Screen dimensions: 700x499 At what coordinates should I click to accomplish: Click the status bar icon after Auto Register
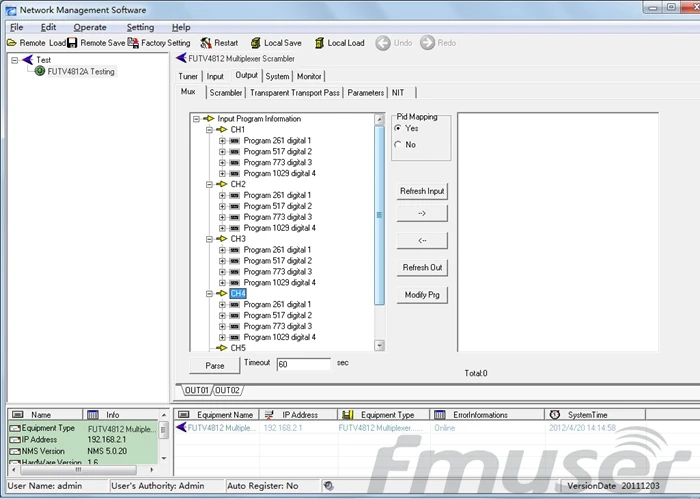328,486
